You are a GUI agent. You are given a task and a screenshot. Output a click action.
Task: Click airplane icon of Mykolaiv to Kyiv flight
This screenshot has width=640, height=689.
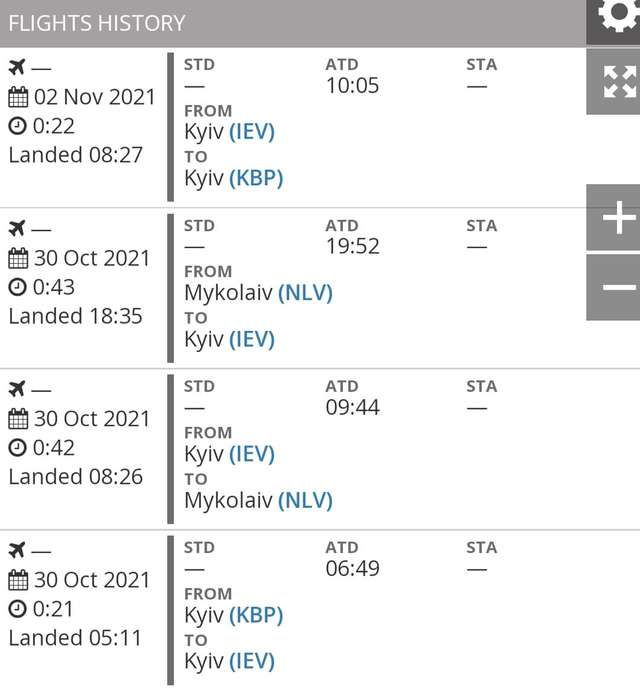click(x=17, y=228)
